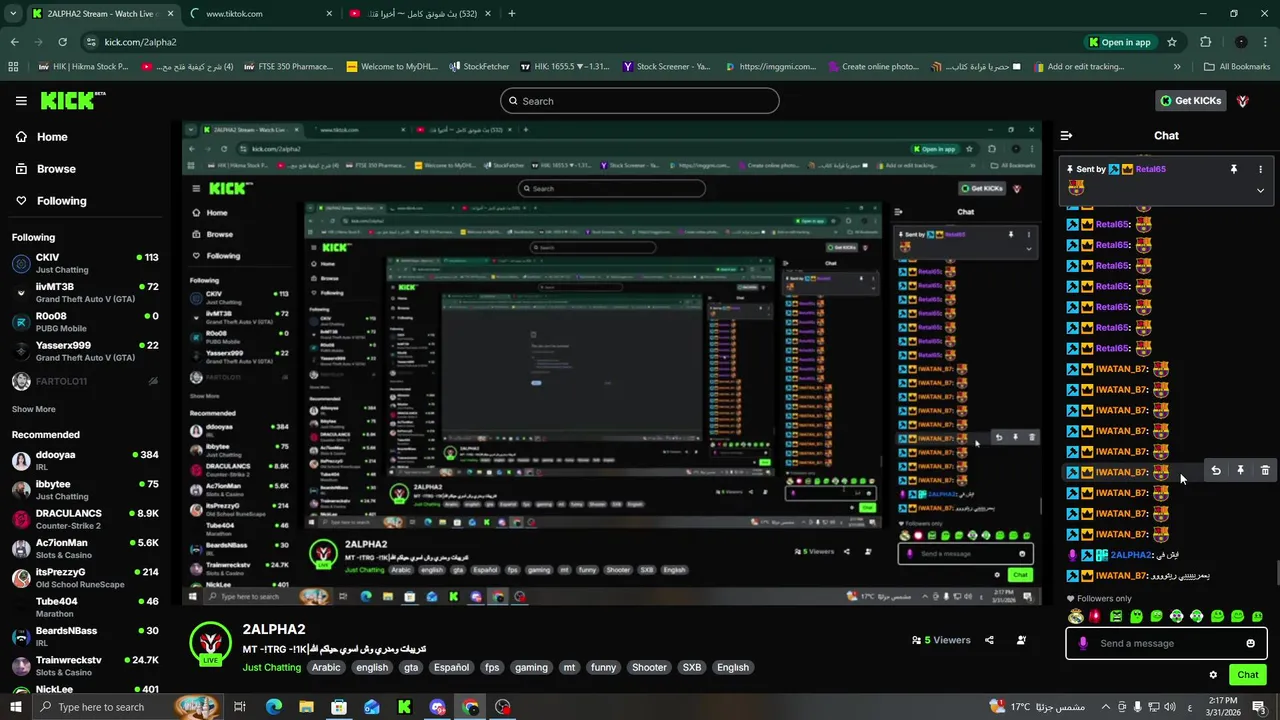Viewport: 1280px width, 720px height.
Task: Open DRACULANCS recommended channel
Action: click(85, 519)
